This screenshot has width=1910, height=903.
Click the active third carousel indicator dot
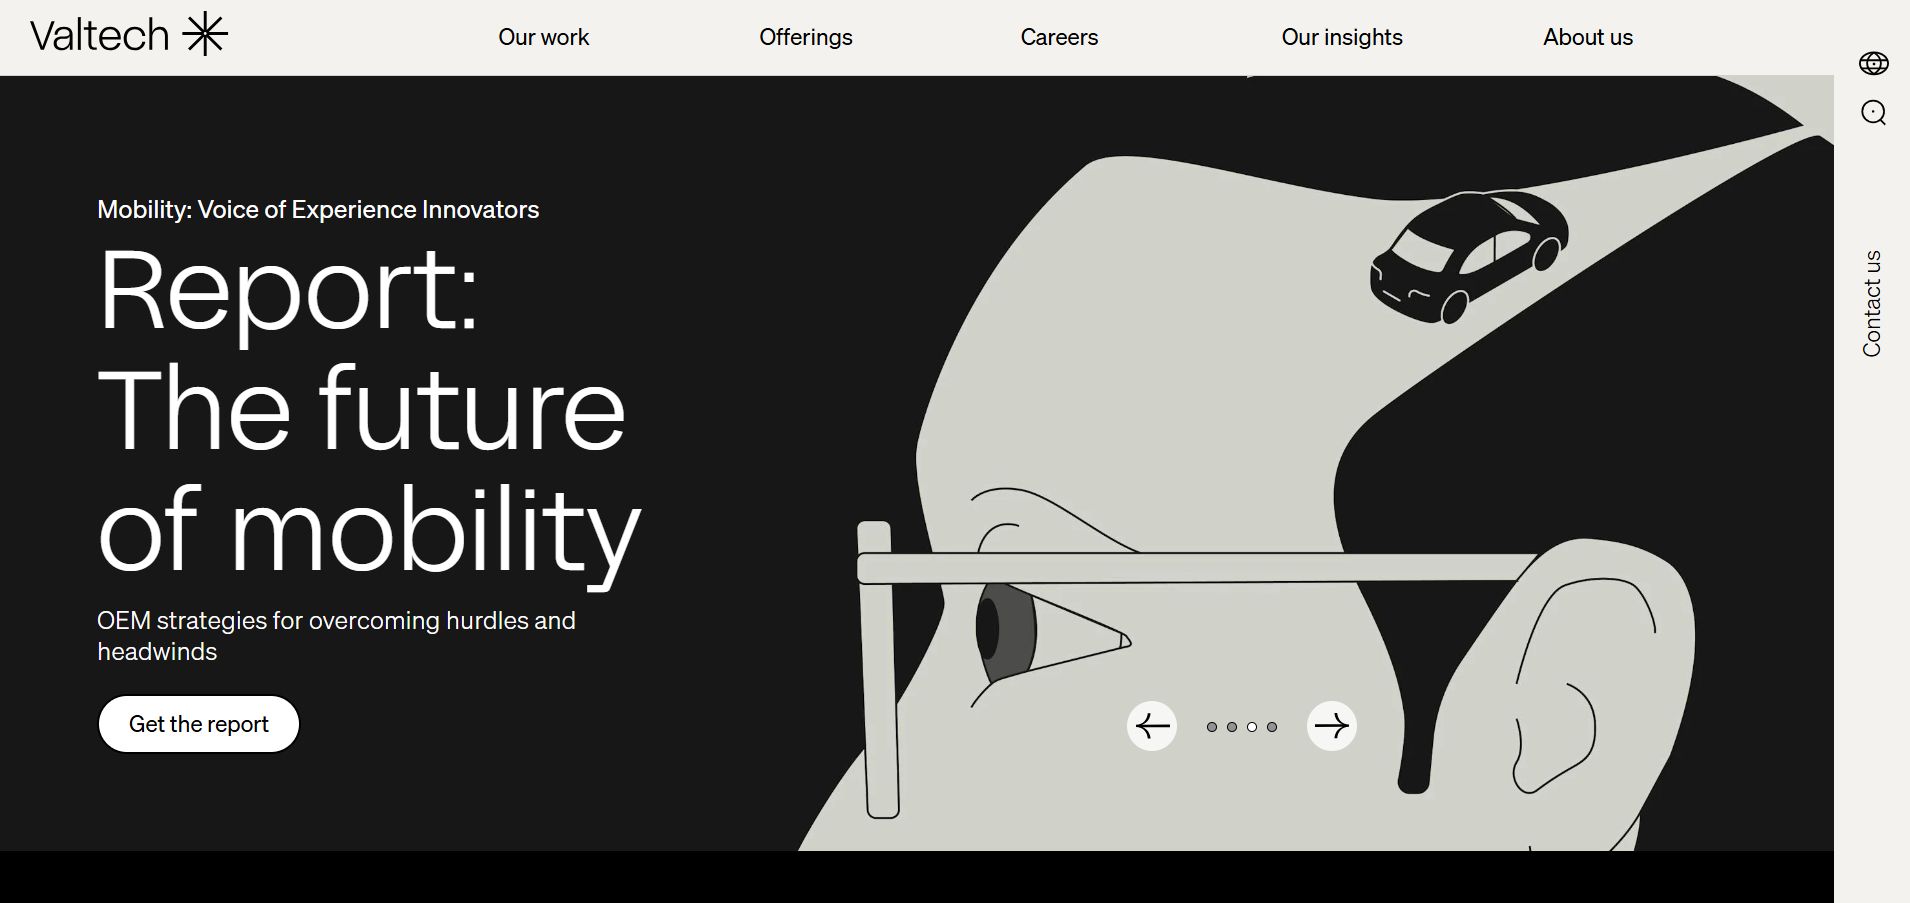[x=1252, y=727]
